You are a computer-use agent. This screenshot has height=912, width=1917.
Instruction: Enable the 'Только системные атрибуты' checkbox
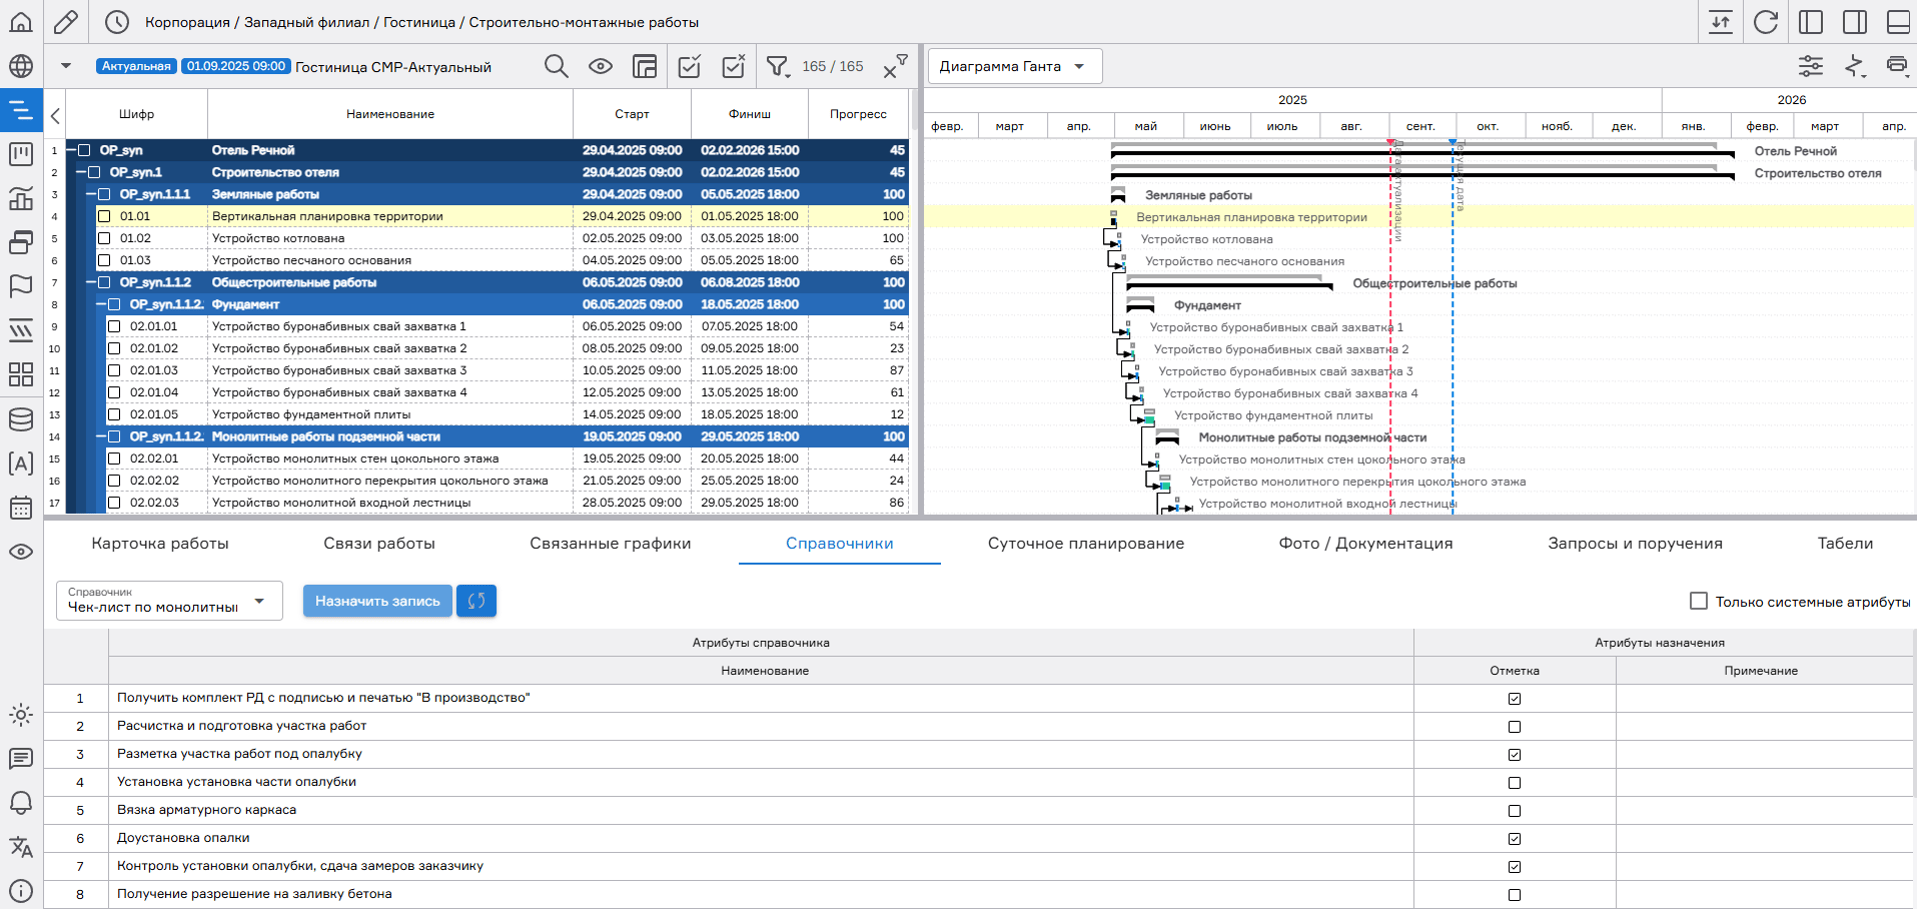[1698, 601]
